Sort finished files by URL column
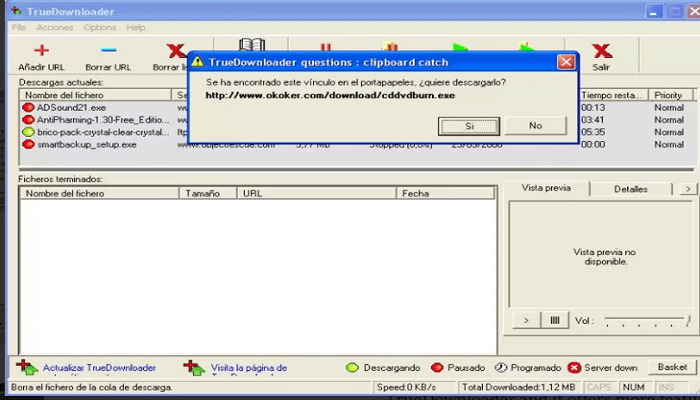The width and height of the screenshot is (700, 400). [316, 193]
